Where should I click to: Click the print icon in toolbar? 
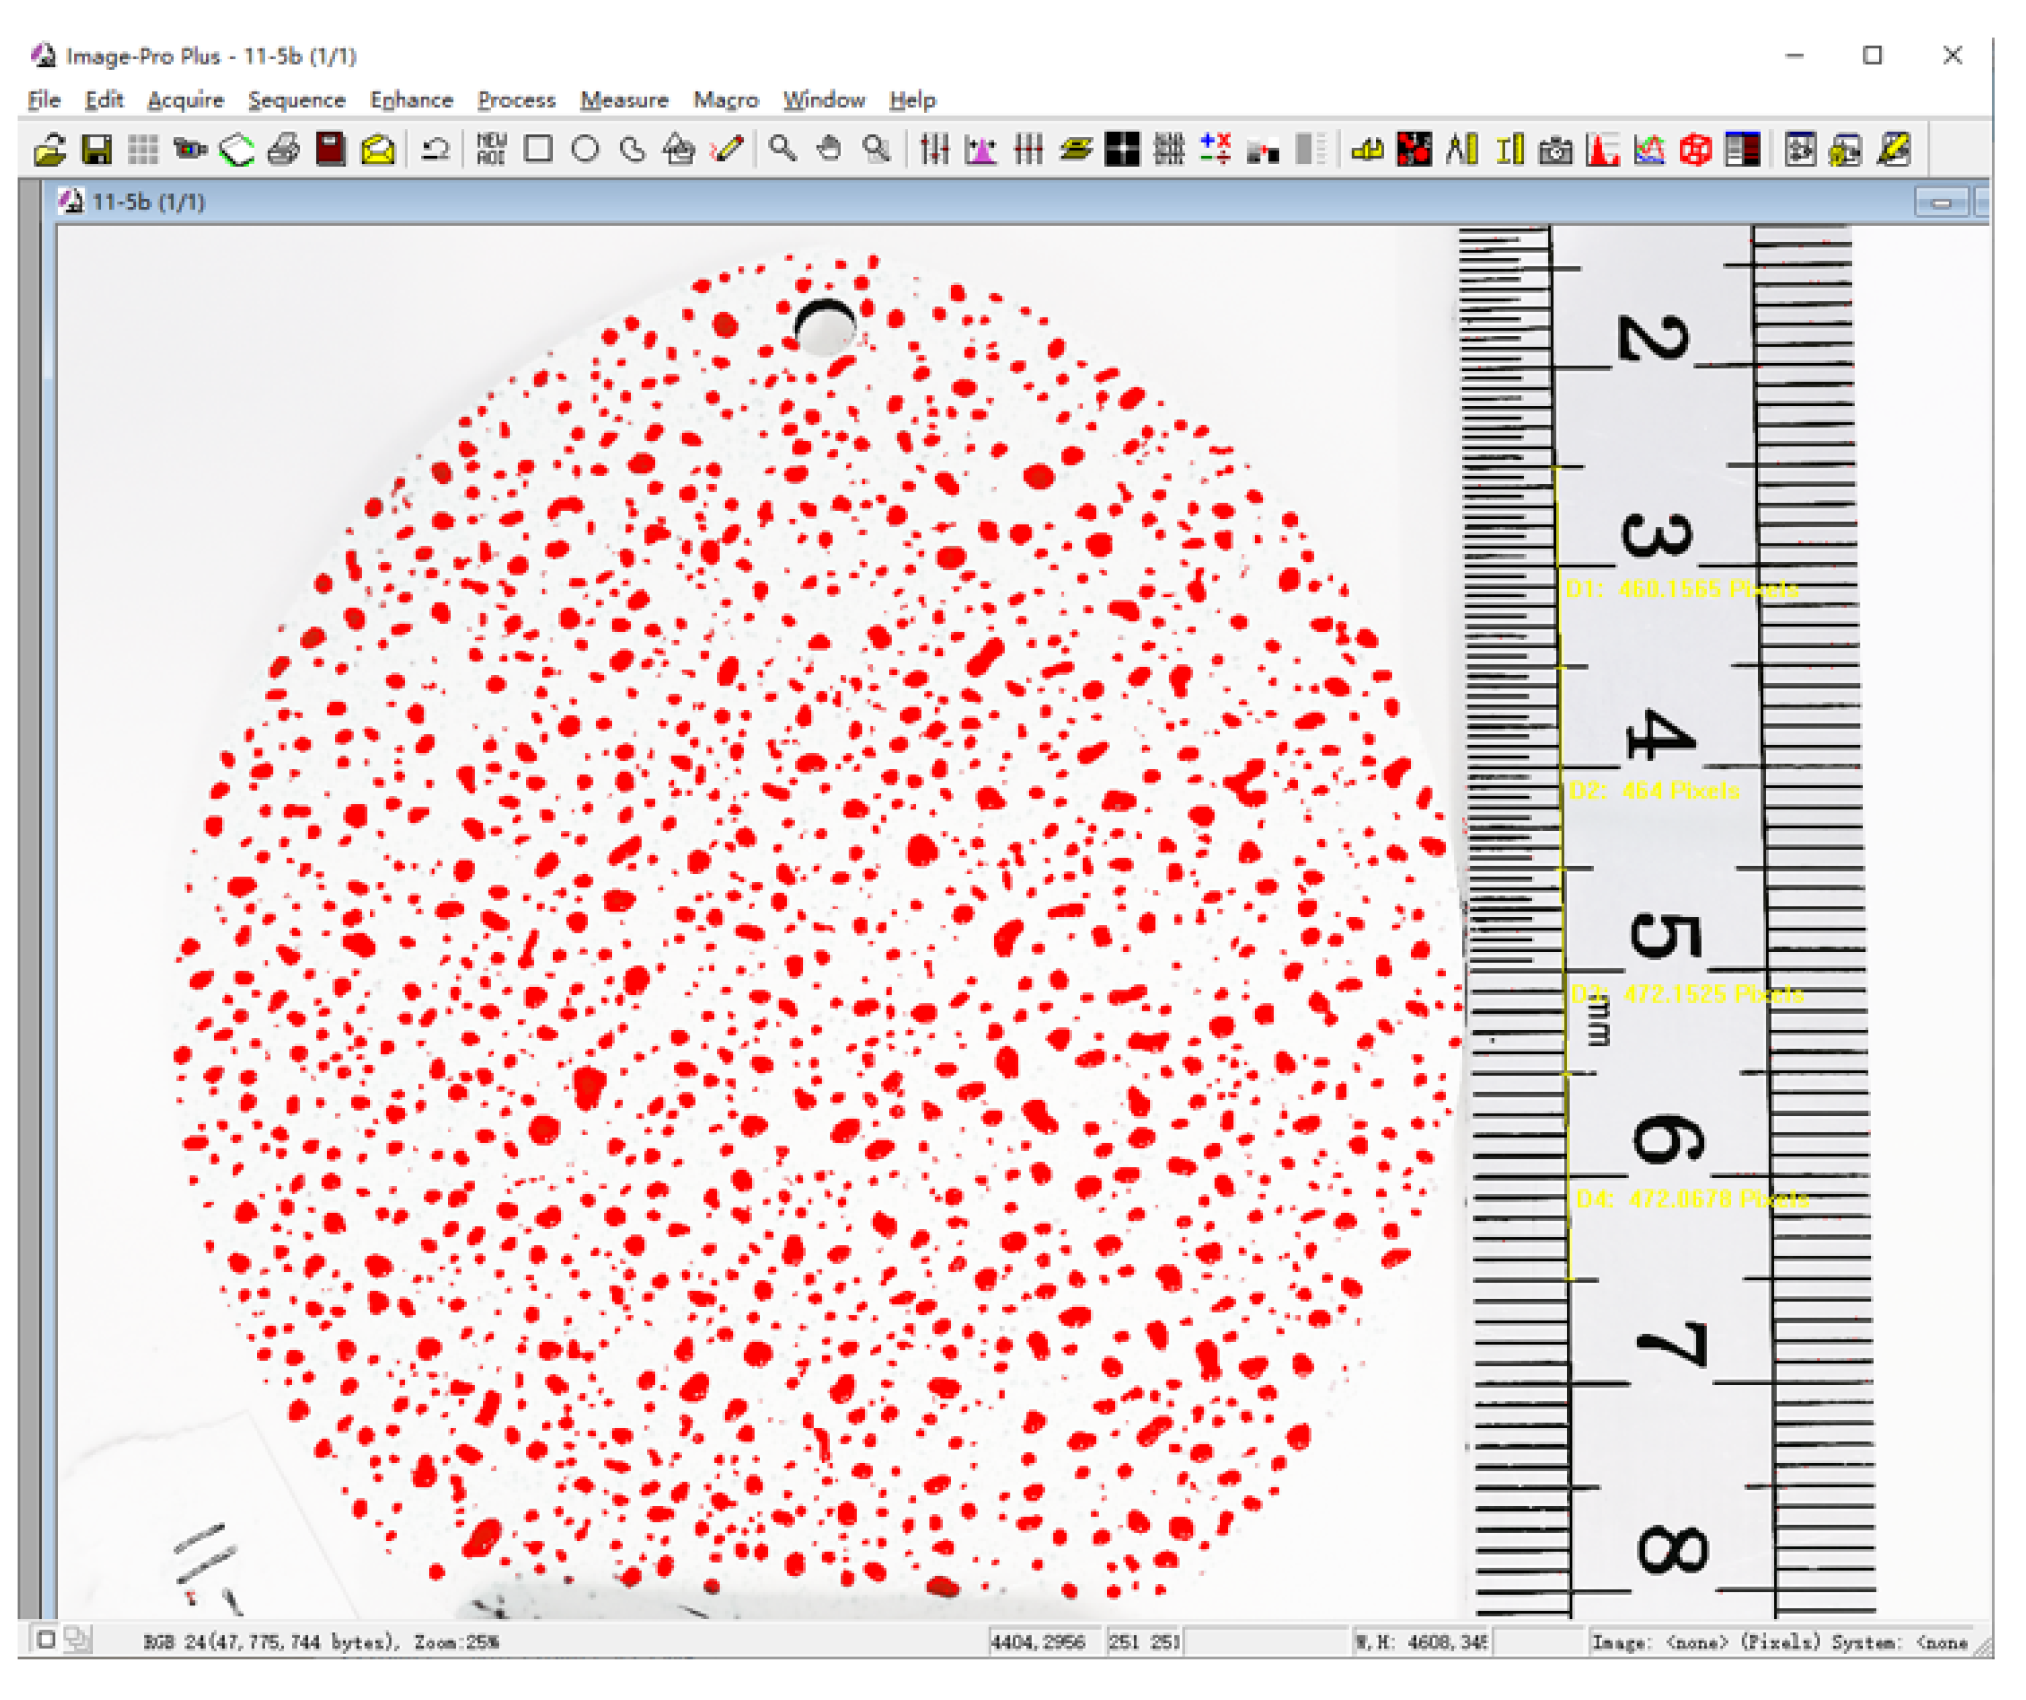284,150
